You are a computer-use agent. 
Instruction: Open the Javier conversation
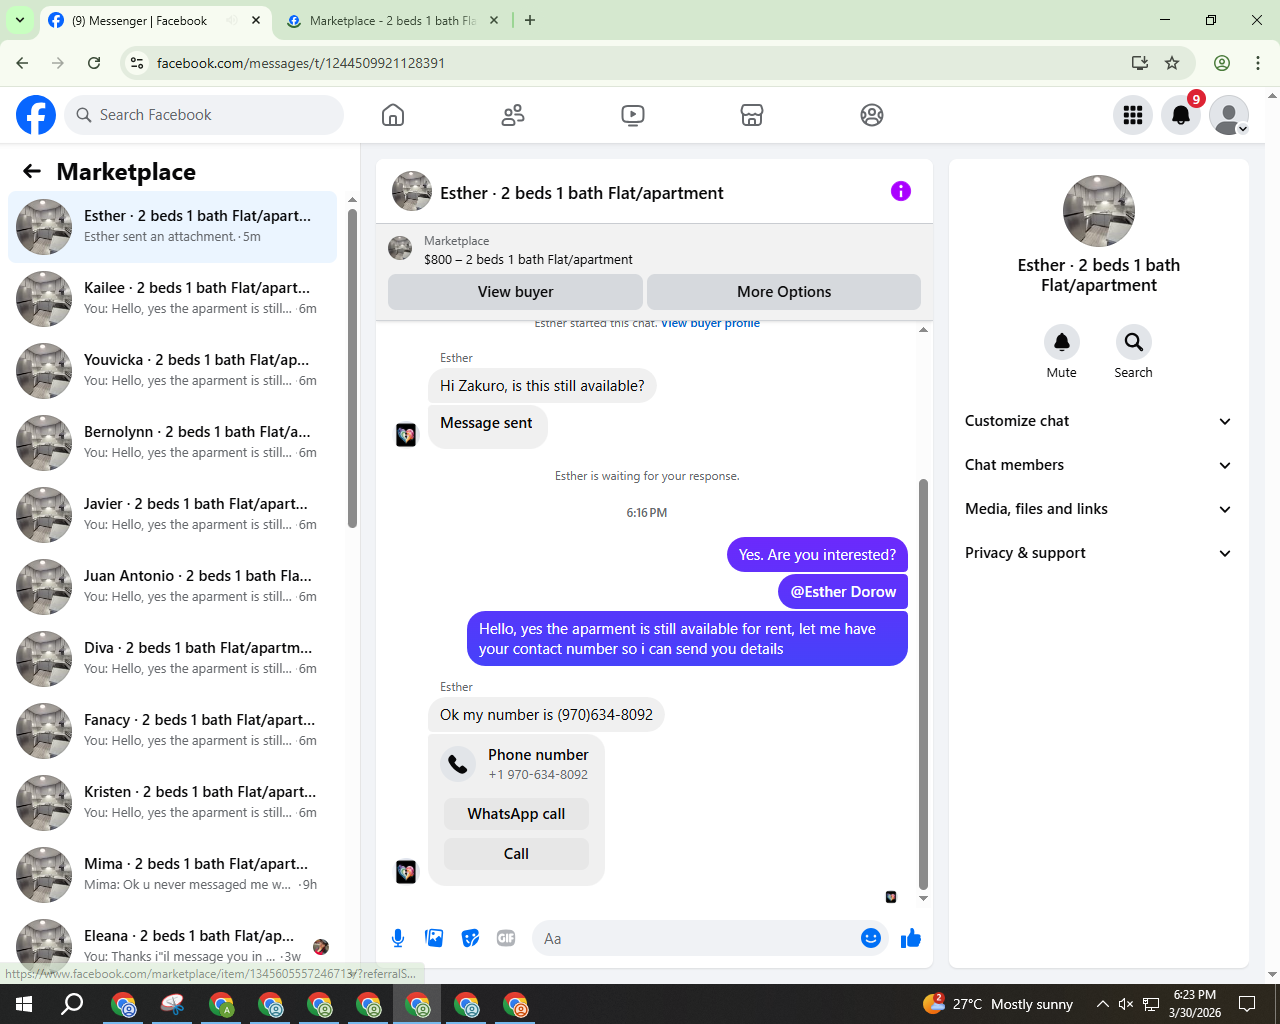[x=173, y=514]
